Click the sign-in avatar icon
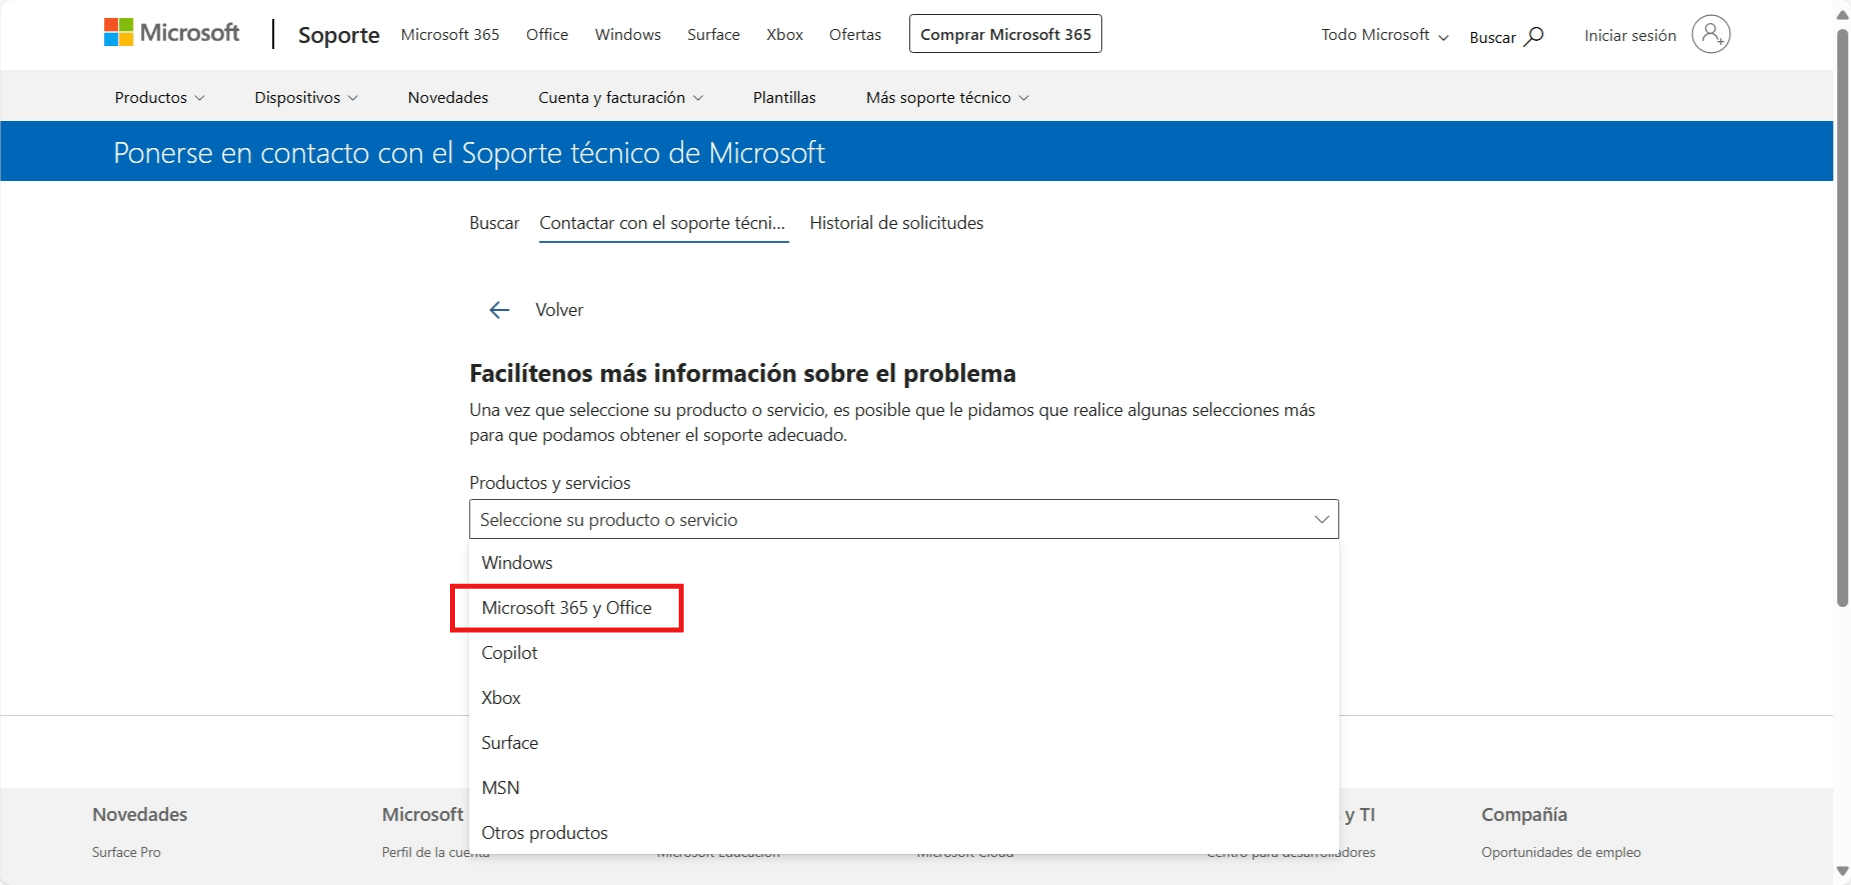Screen dimensions: 1851x885 click(1711, 34)
